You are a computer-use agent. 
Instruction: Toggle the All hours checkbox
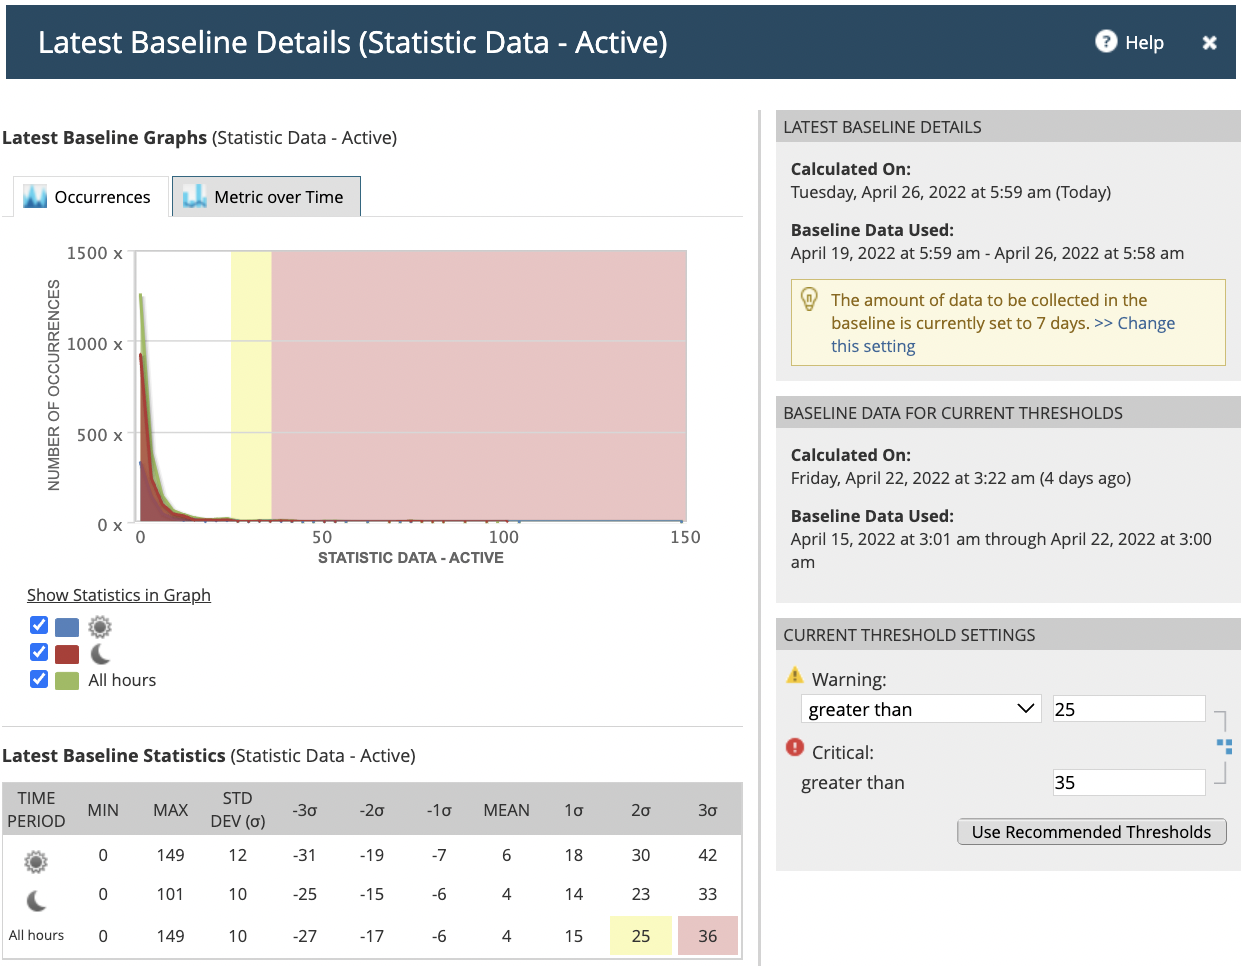pos(39,680)
